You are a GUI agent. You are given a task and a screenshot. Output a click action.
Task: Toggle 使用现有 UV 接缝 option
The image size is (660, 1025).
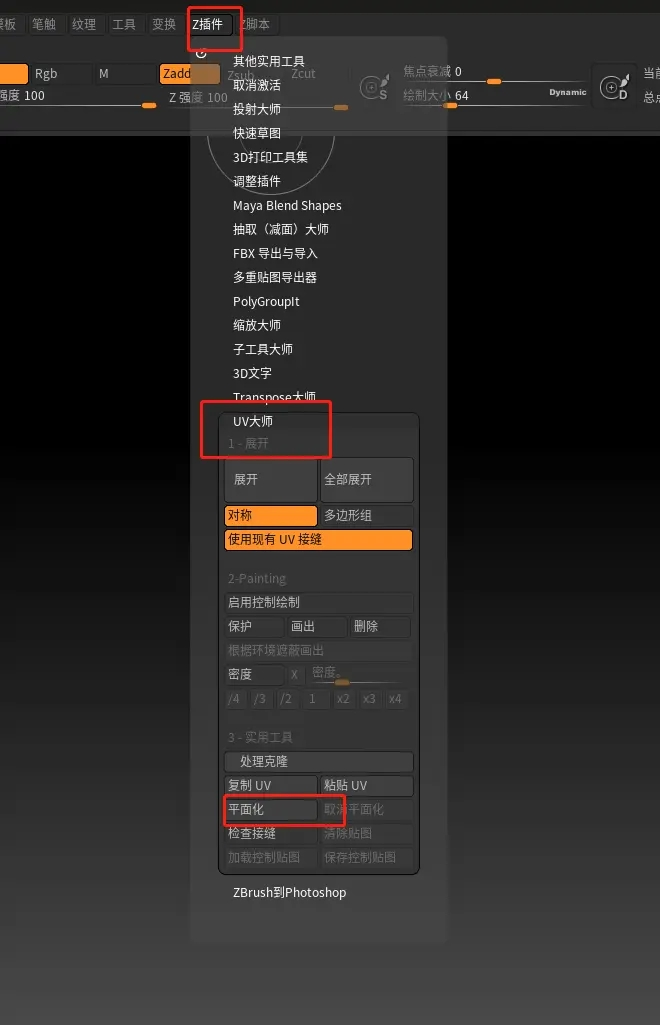coord(318,540)
